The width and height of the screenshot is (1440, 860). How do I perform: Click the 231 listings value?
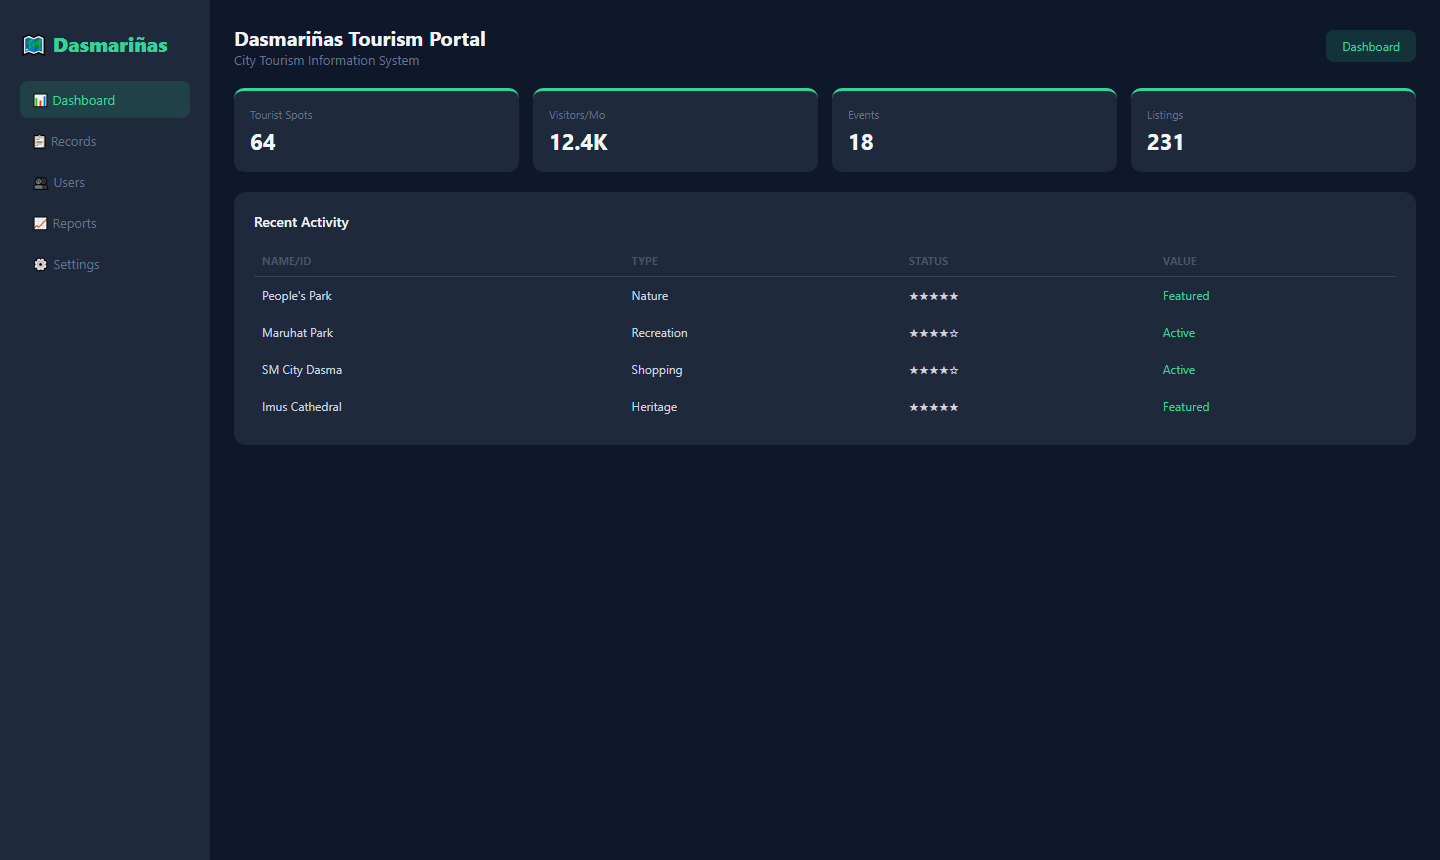point(1165,142)
